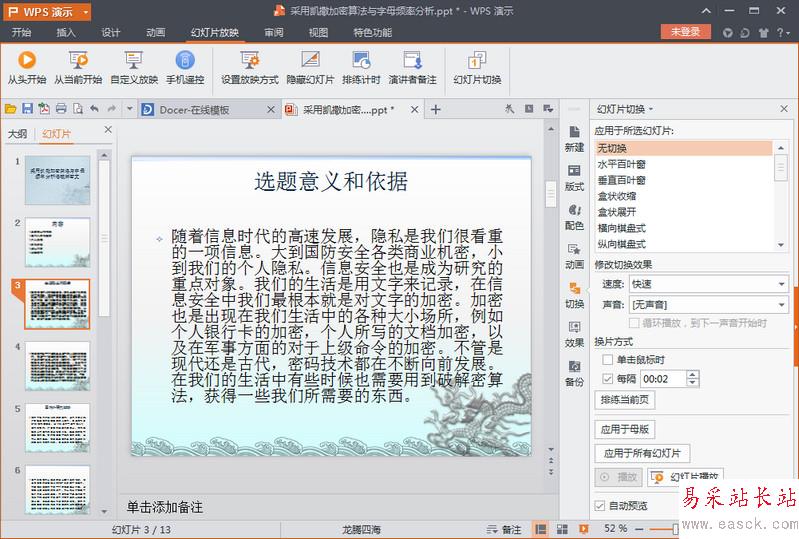This screenshot has width=799, height=539.
Task: Toggle 循环播放 loop sound checkbox
Action: 634,323
